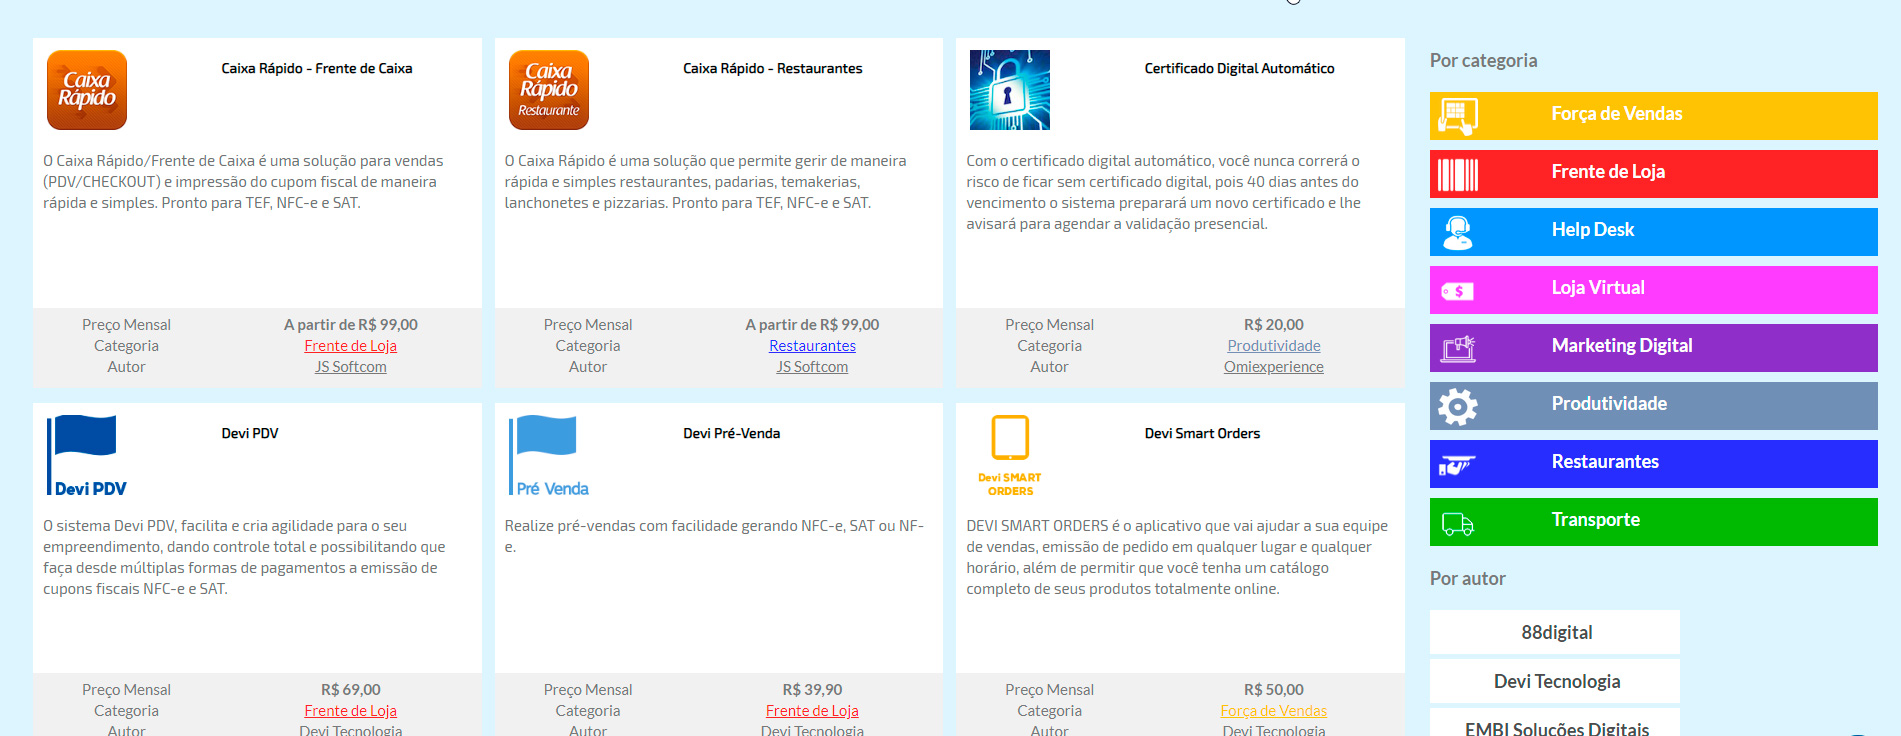Show the Transporte category apps
1901x736 pixels.
[1654, 522]
